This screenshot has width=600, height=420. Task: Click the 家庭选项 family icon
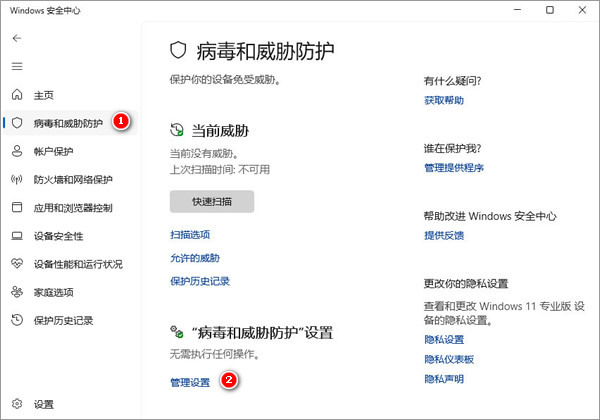16,292
